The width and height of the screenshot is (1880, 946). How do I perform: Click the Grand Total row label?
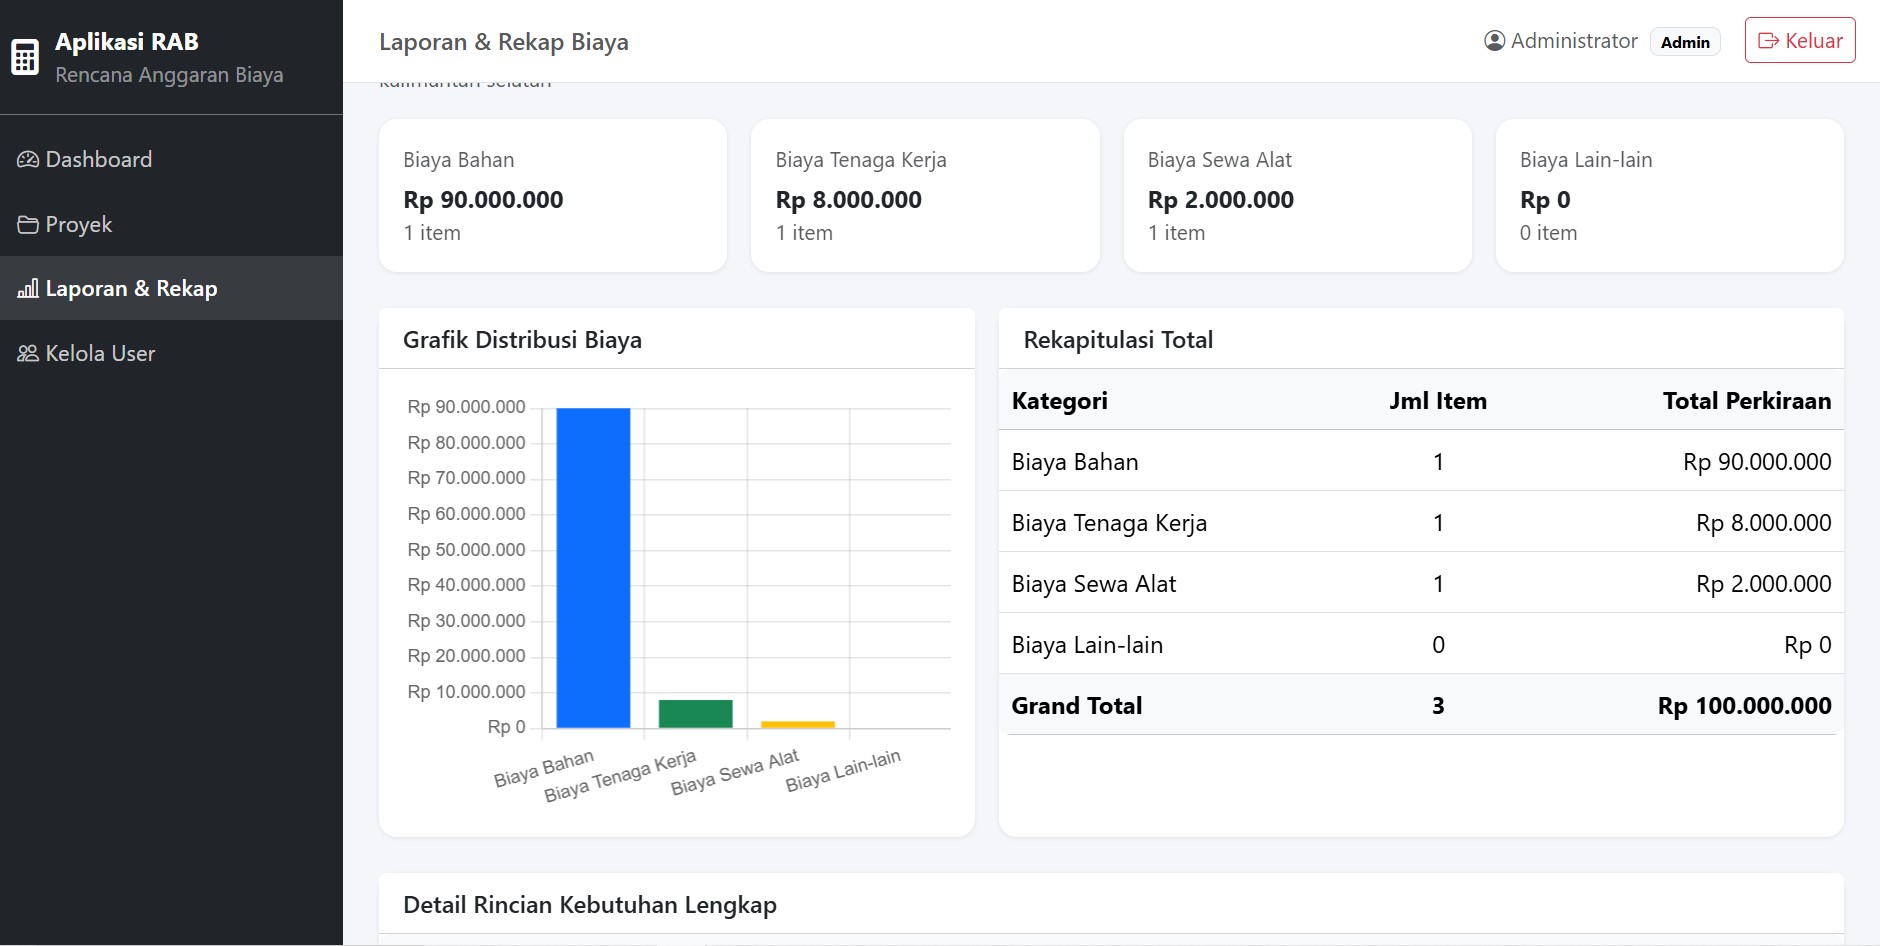coord(1077,706)
